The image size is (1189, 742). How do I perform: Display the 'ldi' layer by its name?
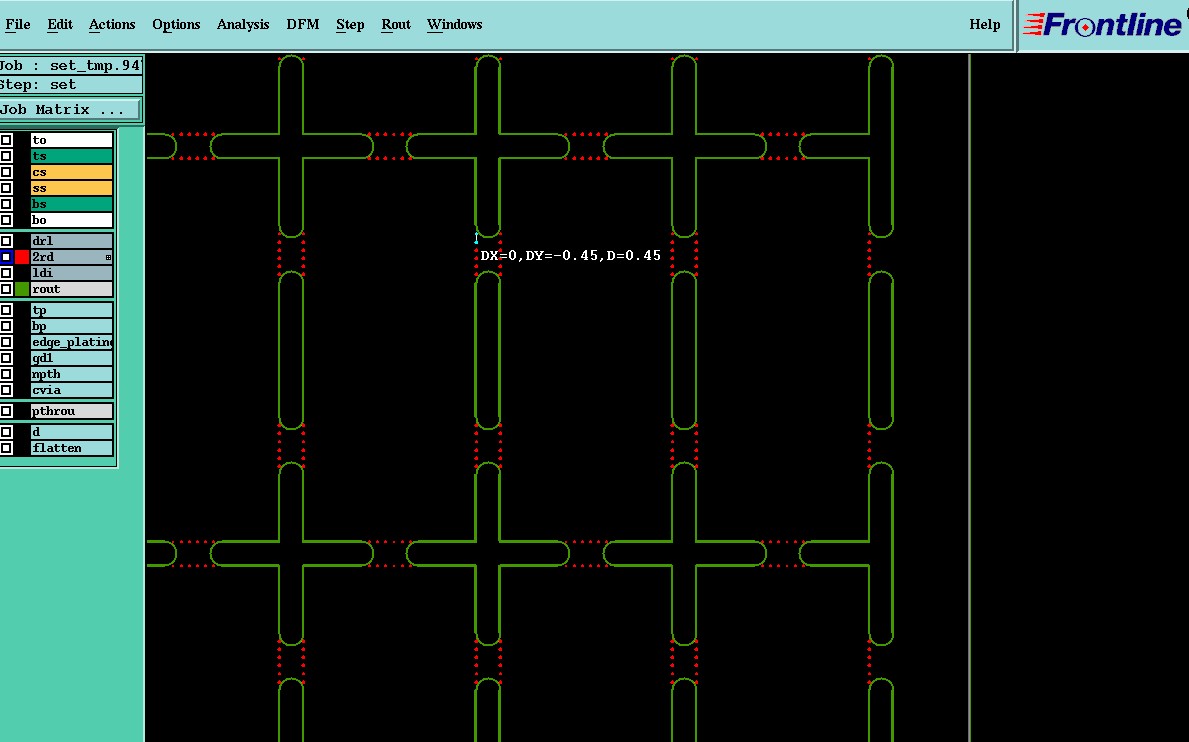[x=71, y=273]
